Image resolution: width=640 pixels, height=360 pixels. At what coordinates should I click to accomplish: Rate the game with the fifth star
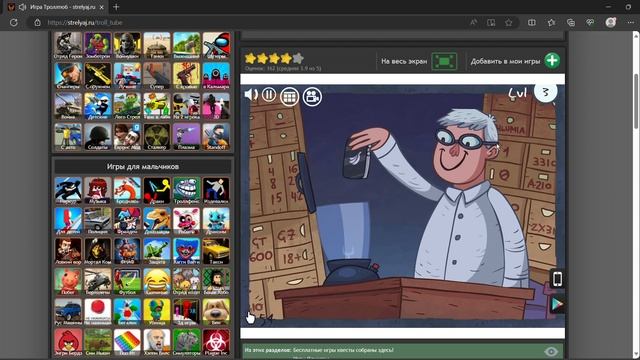click(298, 58)
